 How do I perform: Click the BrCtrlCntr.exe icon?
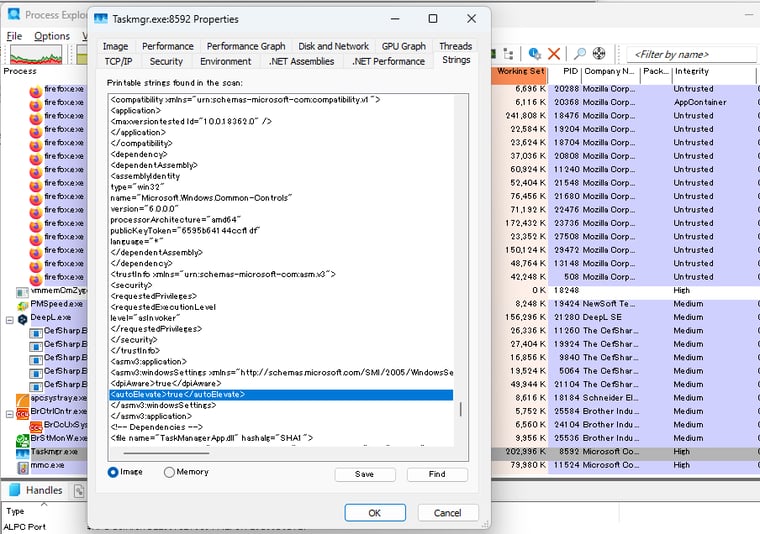coord(23,413)
